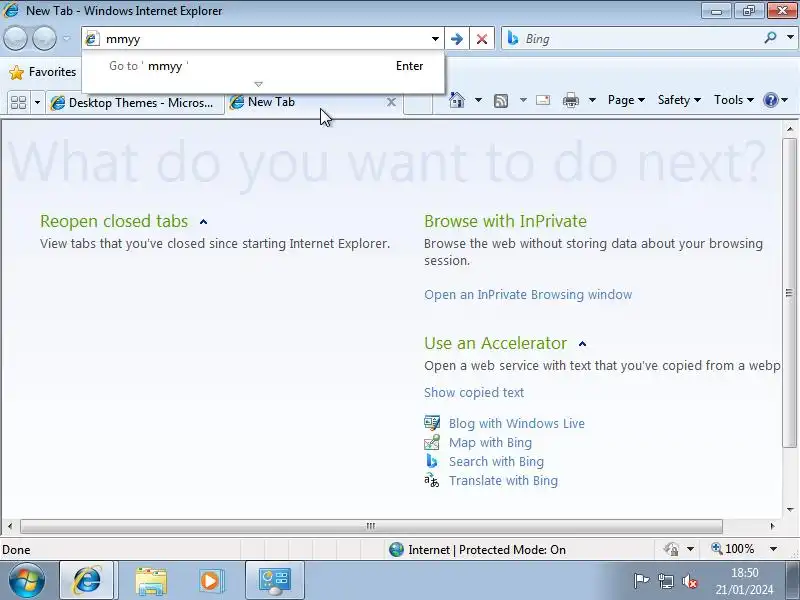Click the Internet Explorer taskbar icon

pos(87,580)
